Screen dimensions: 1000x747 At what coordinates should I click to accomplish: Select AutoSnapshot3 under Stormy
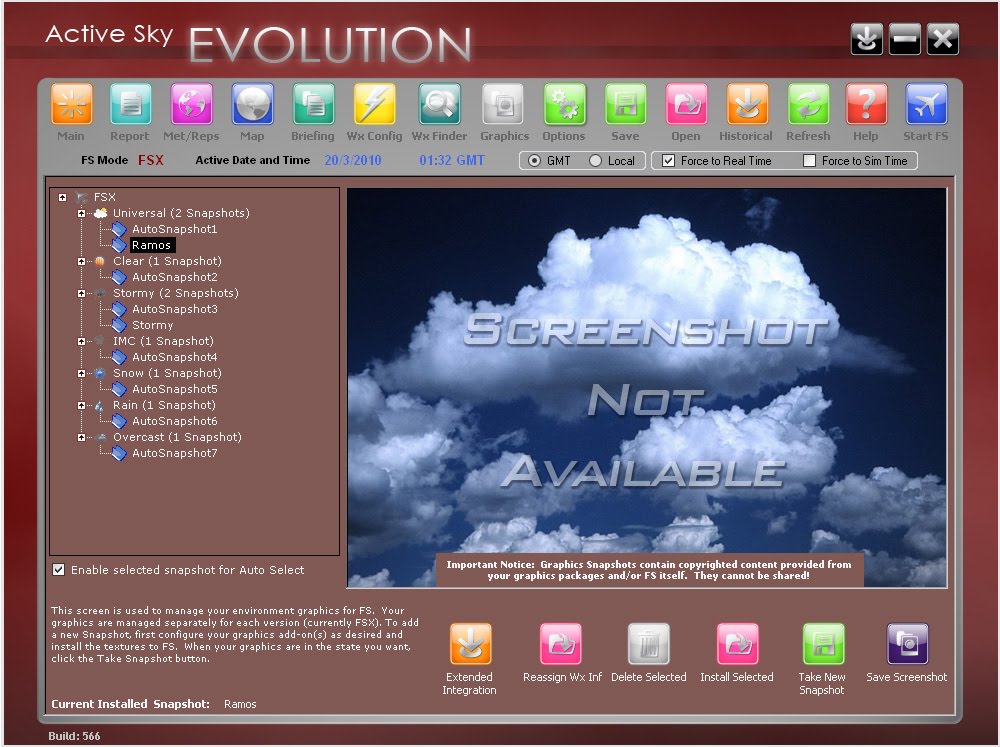pos(174,309)
